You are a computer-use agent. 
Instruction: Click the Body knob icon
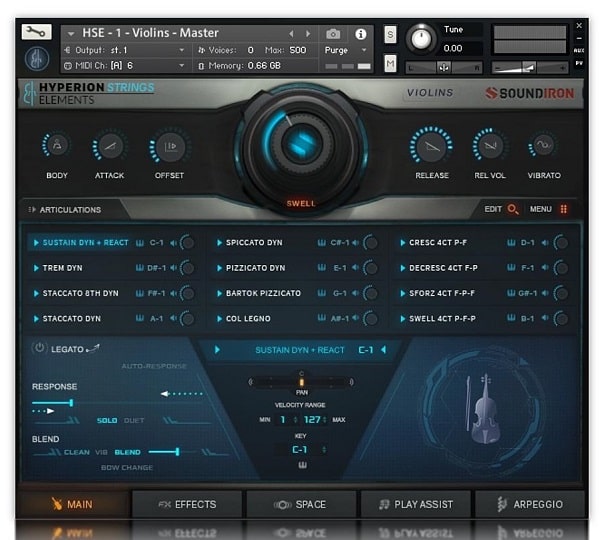pos(57,145)
